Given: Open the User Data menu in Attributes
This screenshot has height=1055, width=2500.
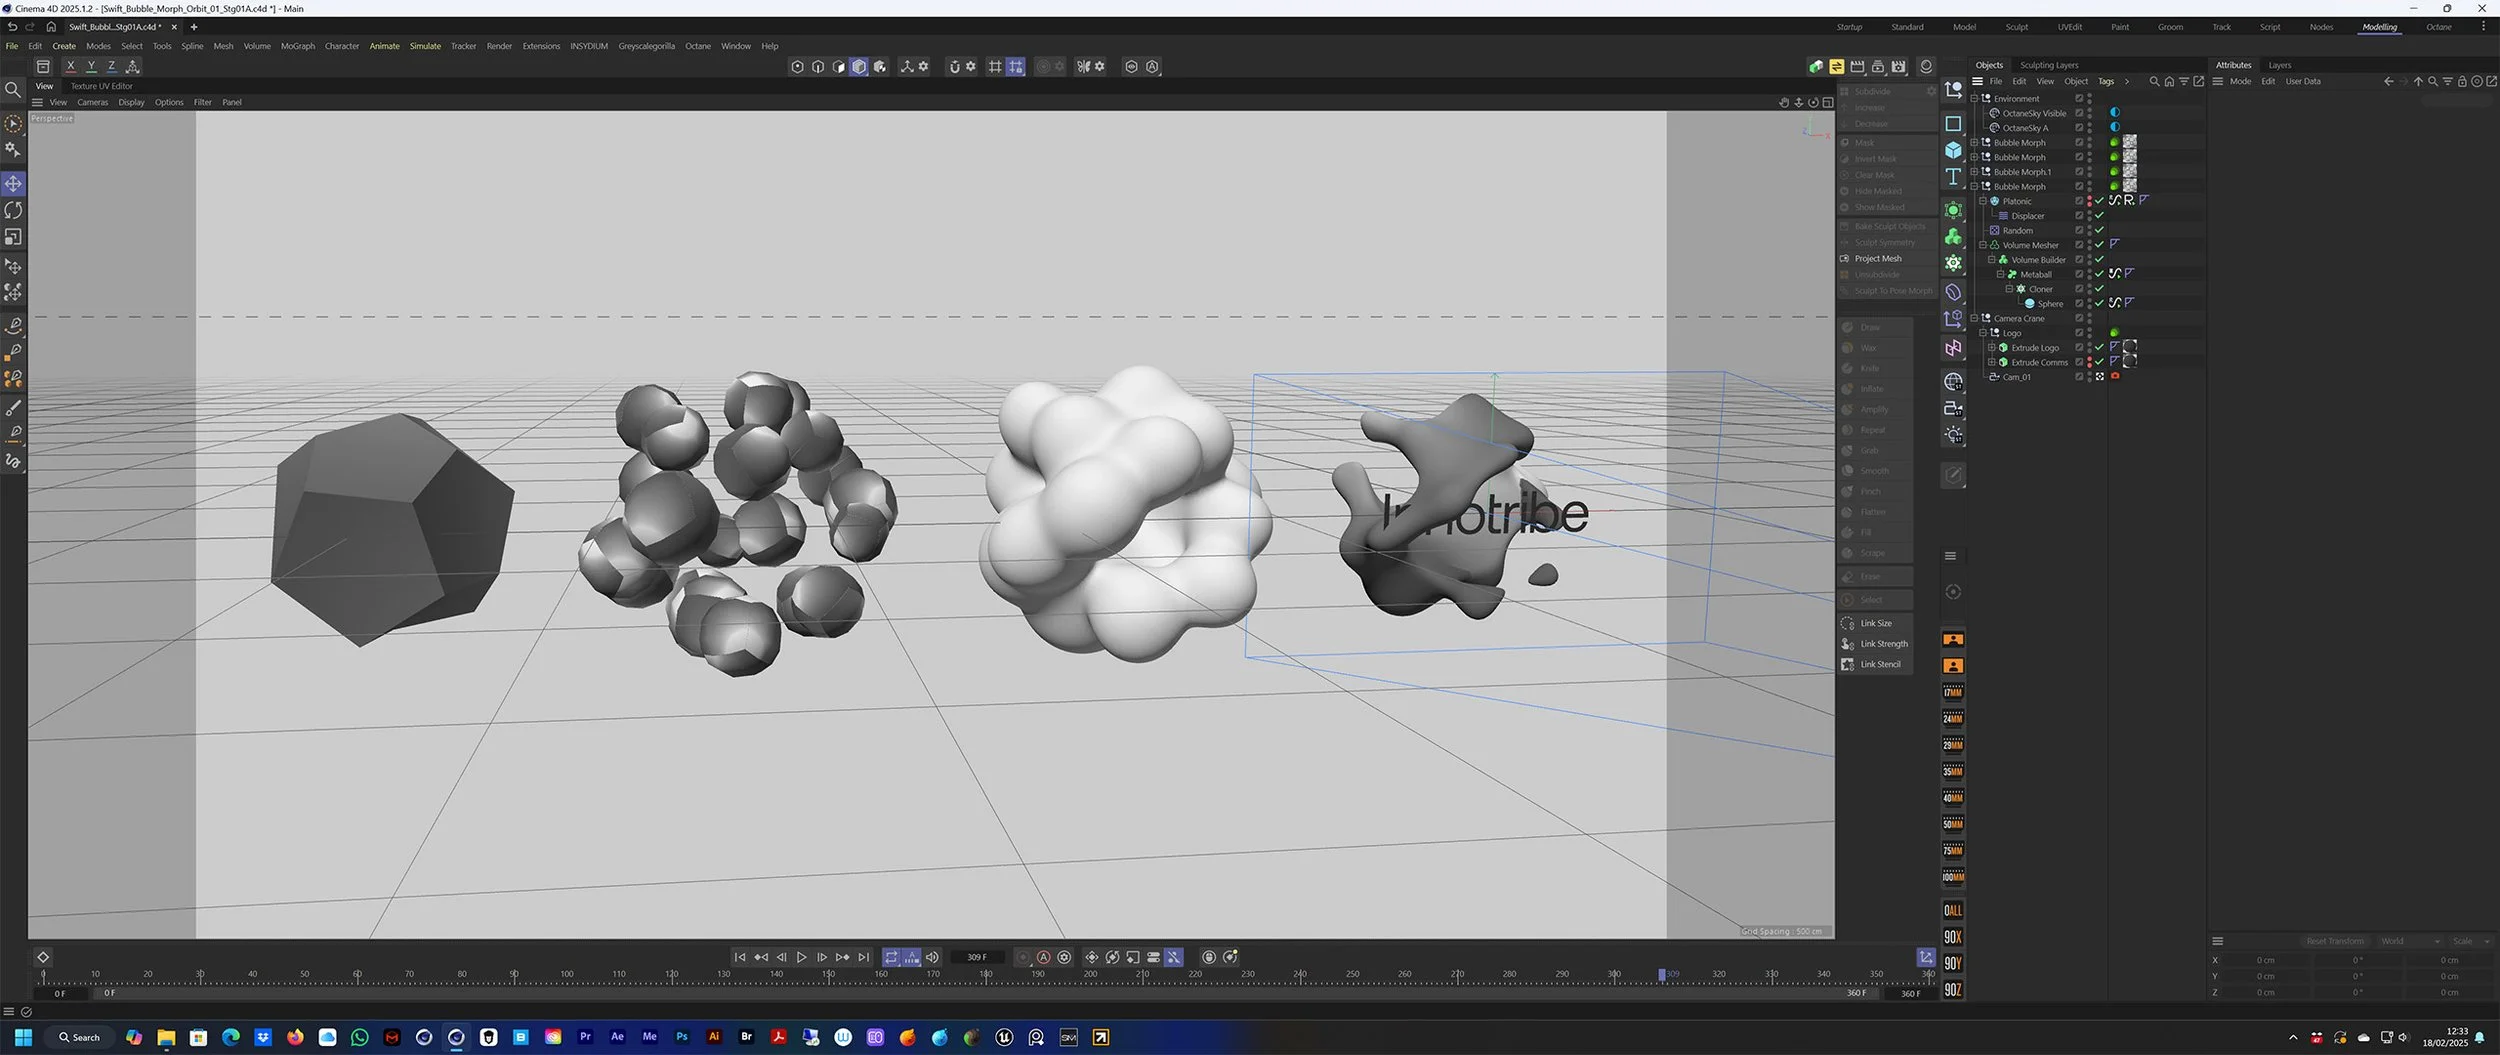Looking at the screenshot, I should tap(2303, 82).
